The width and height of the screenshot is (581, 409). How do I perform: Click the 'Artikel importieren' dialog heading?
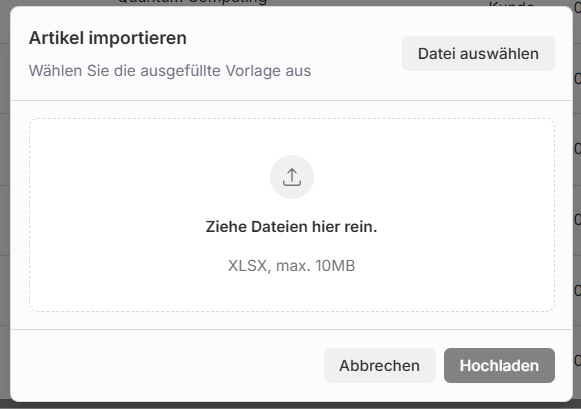tap(107, 38)
